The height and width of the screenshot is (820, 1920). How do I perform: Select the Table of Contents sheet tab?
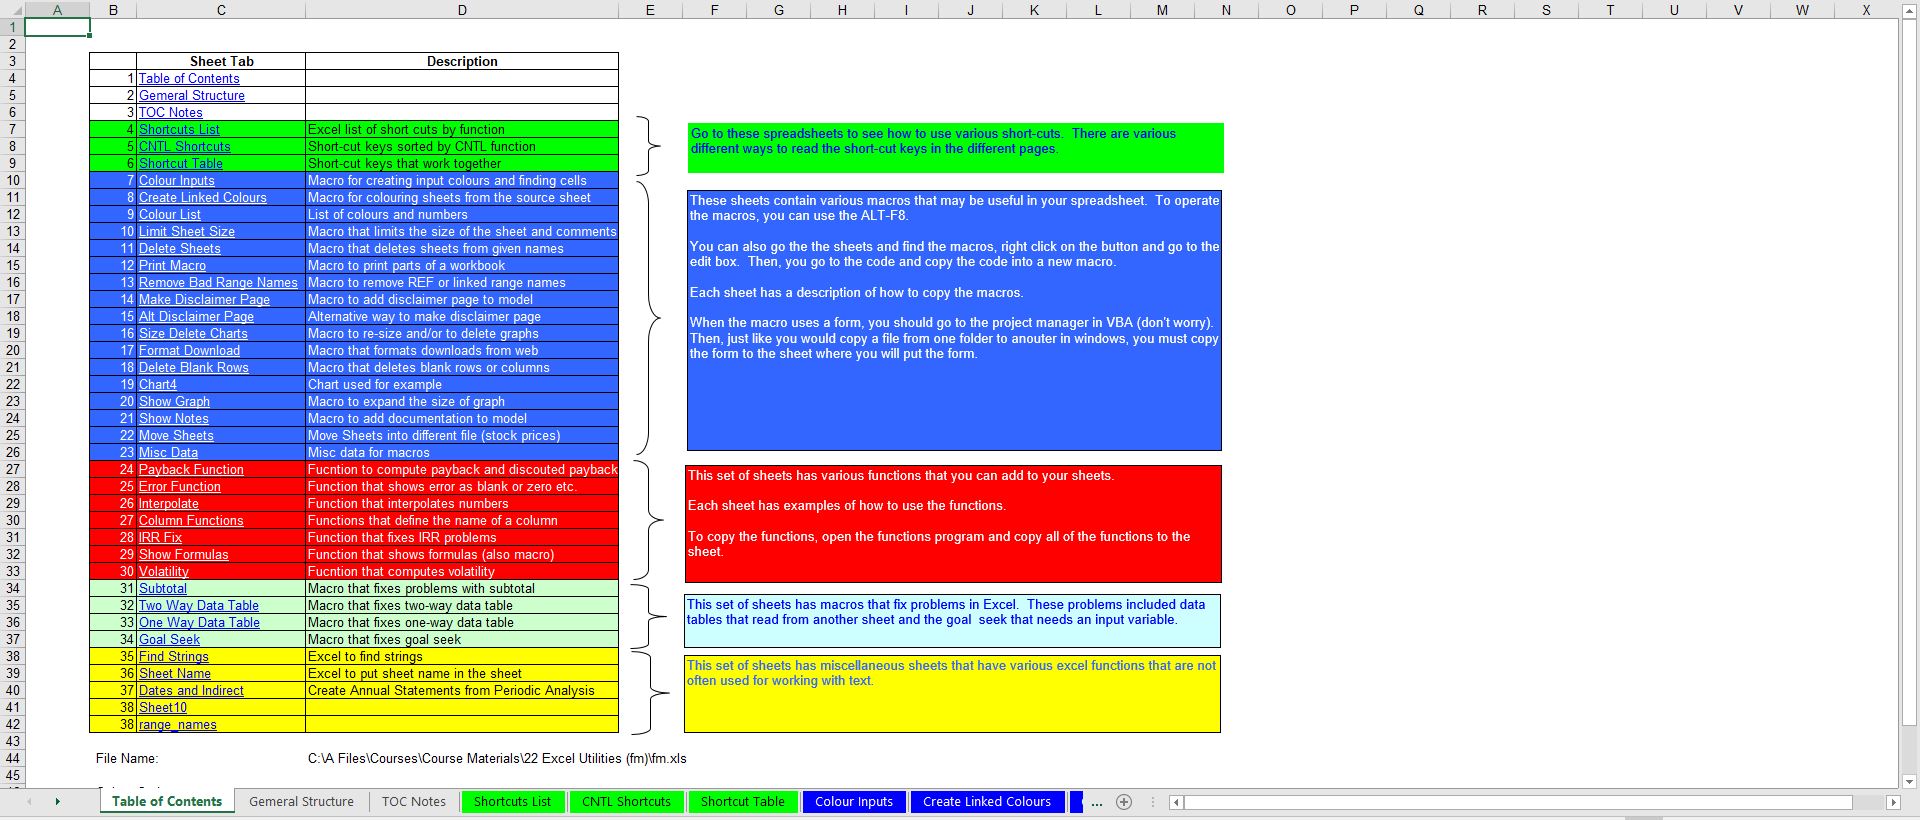pos(167,802)
